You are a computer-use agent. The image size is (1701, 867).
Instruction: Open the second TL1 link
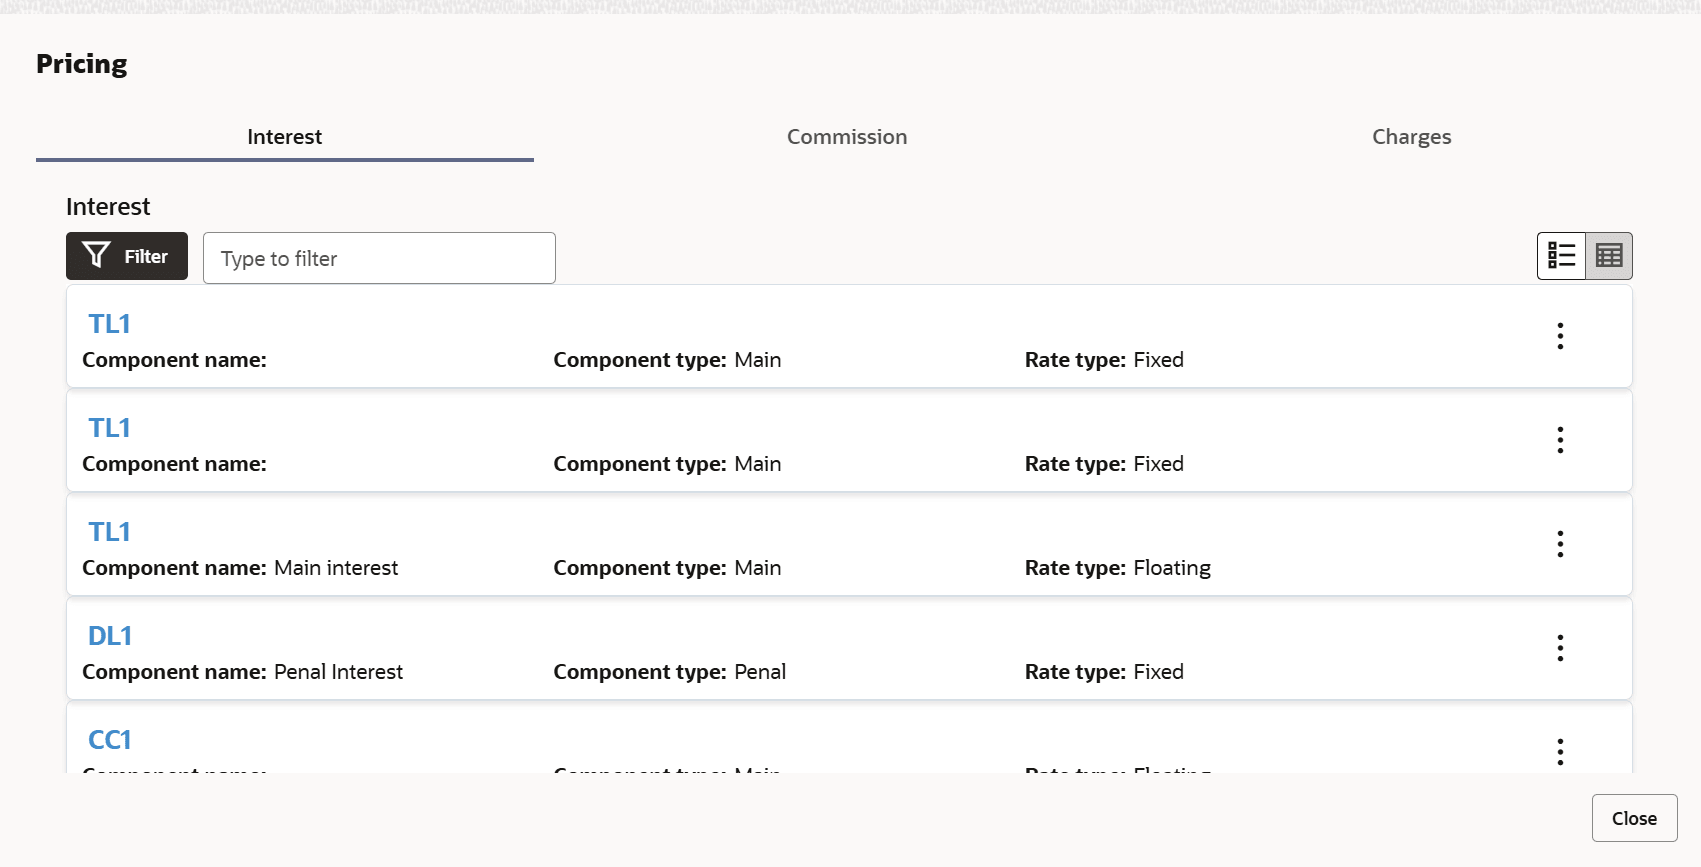[x=109, y=428]
